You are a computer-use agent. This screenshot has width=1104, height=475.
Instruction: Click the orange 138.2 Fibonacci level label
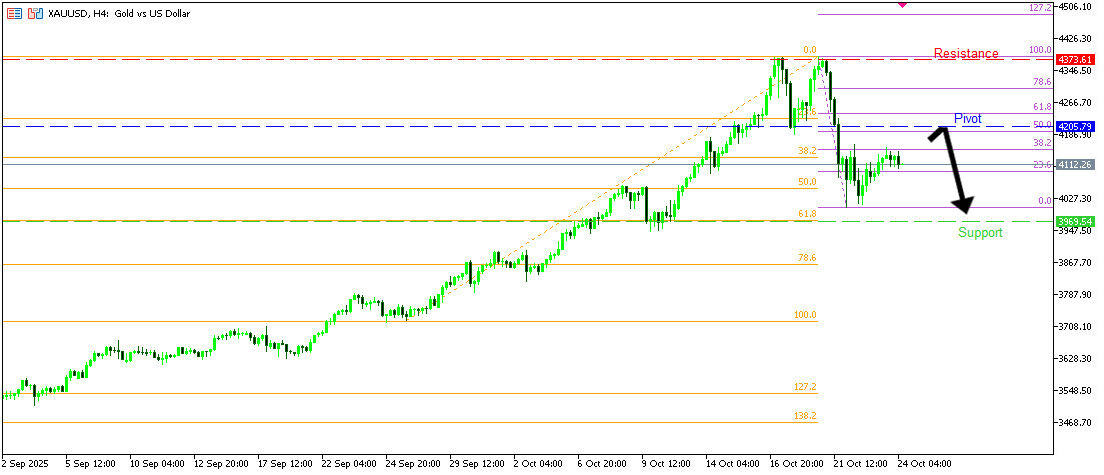click(806, 415)
